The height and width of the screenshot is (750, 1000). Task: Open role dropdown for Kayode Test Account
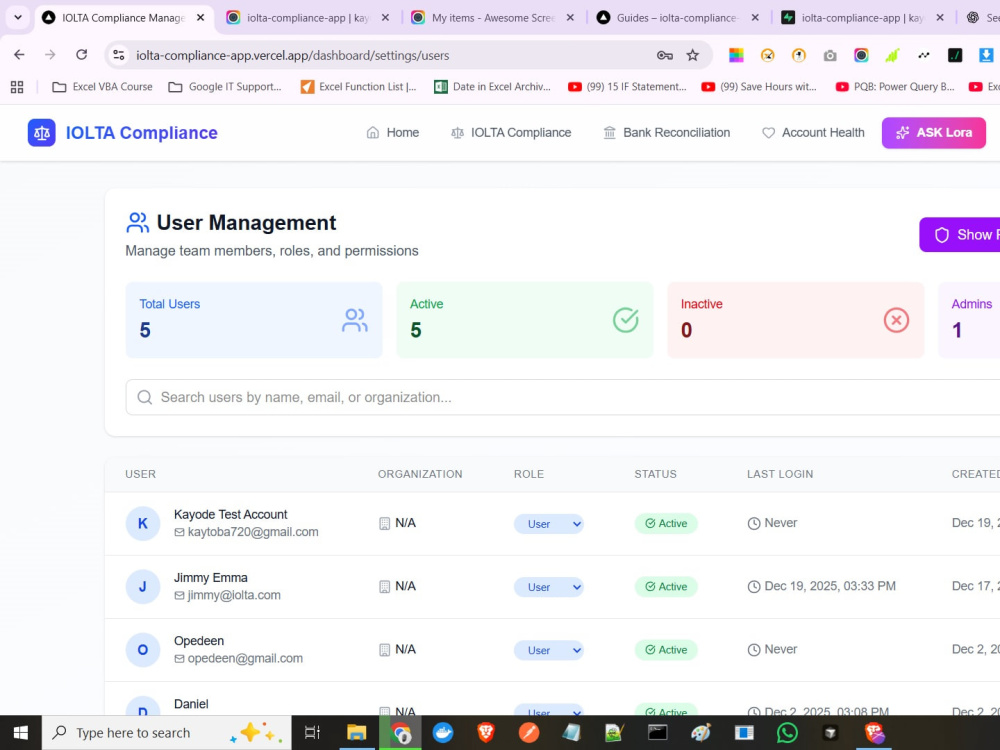coord(548,524)
